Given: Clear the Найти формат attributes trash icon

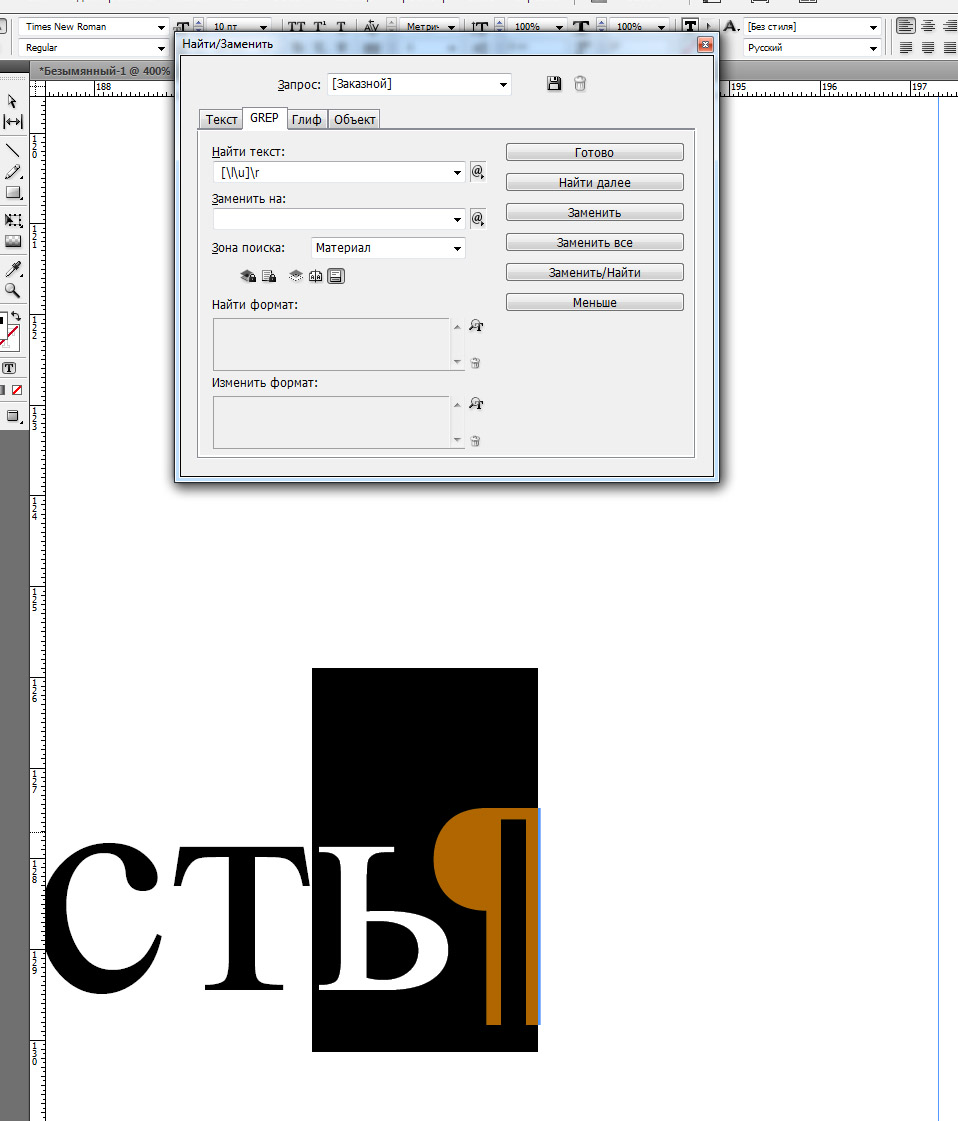Looking at the screenshot, I should coord(475,363).
